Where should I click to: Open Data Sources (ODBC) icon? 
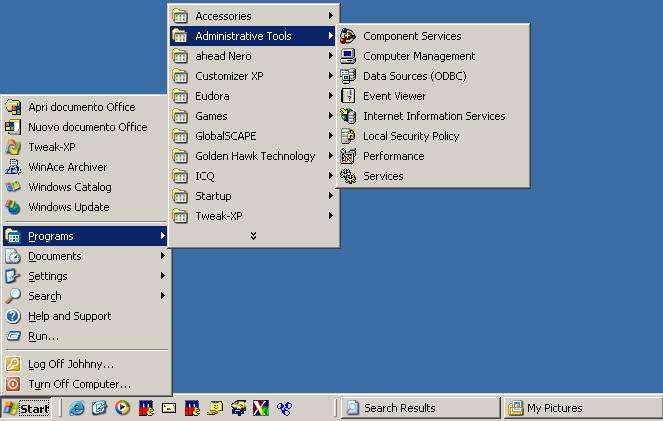tap(348, 76)
